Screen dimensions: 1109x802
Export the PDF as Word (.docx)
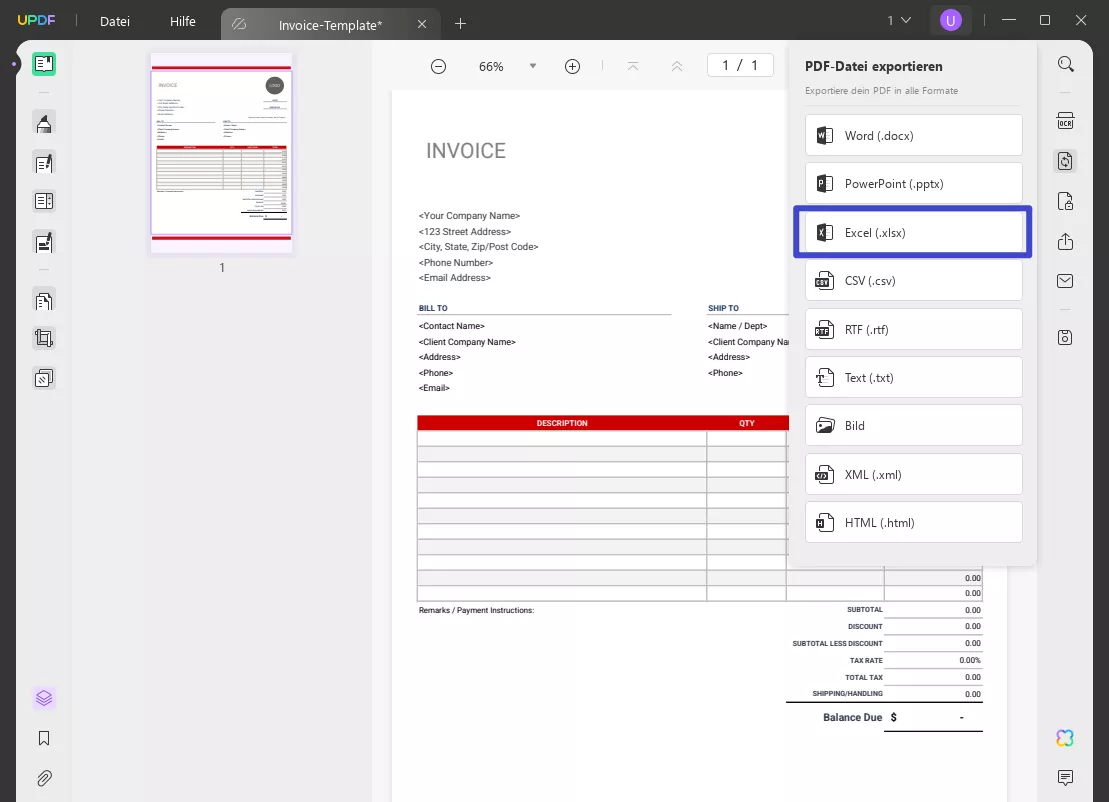click(912, 135)
